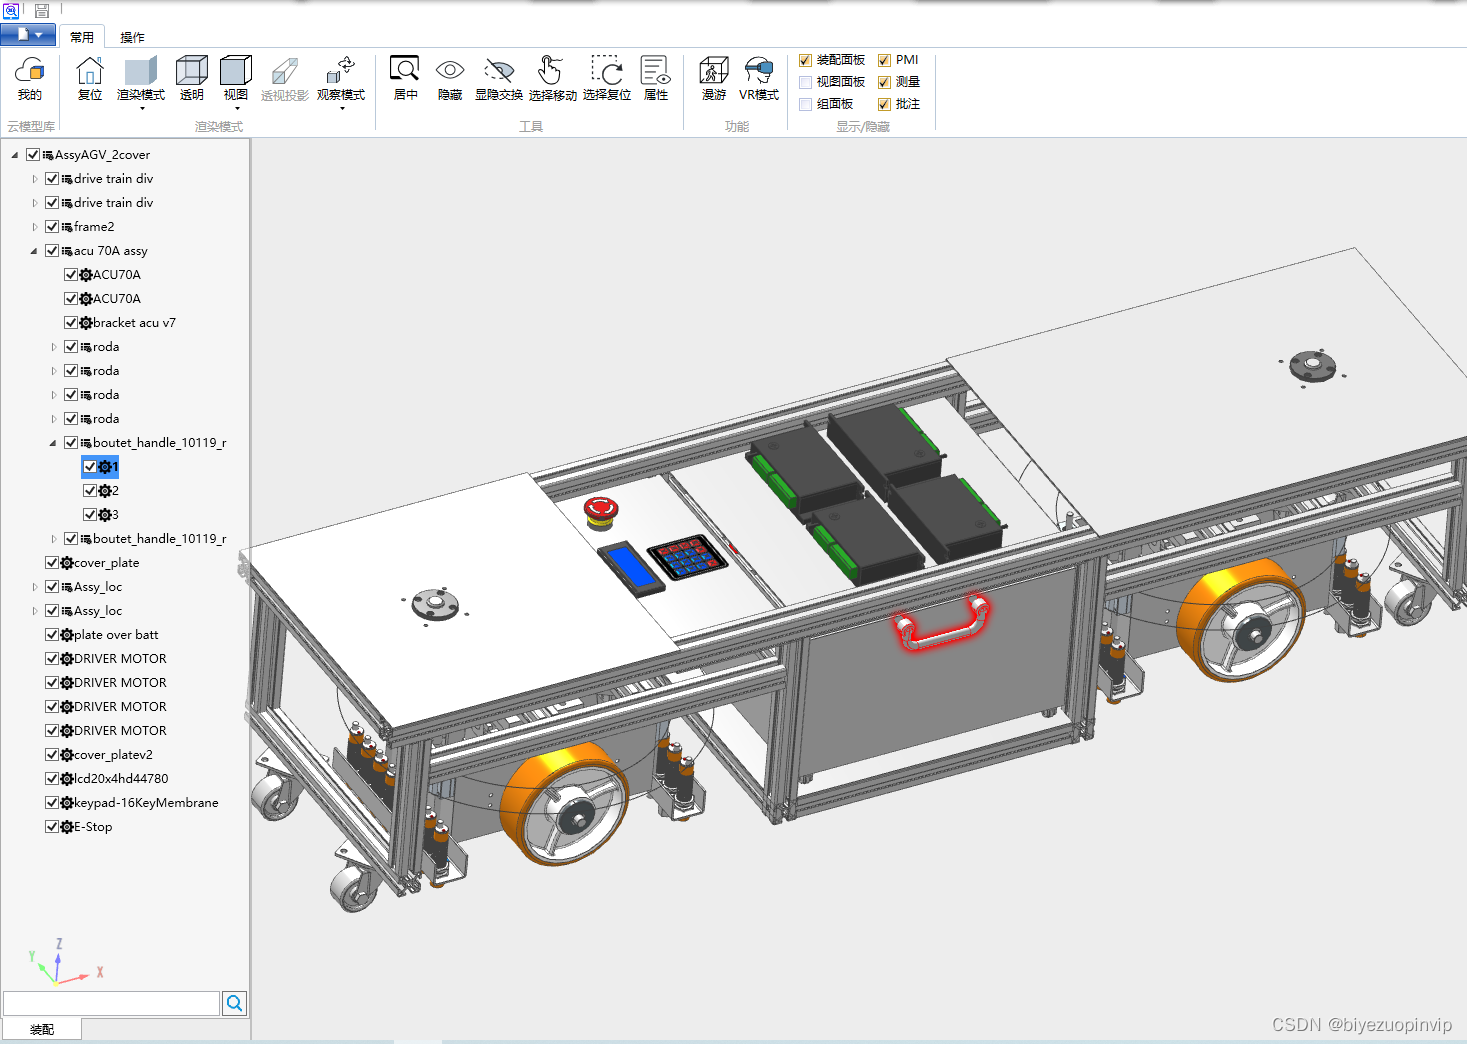Select cover_platev2 in the tree
Viewport: 1467px width, 1044px height.
pyautogui.click(x=113, y=755)
